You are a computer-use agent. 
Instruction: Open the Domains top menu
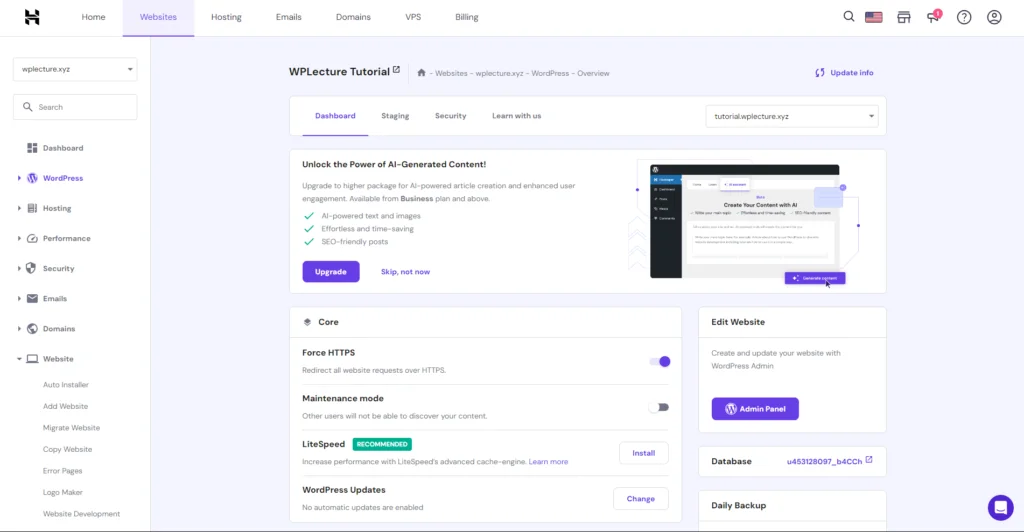pyautogui.click(x=353, y=17)
